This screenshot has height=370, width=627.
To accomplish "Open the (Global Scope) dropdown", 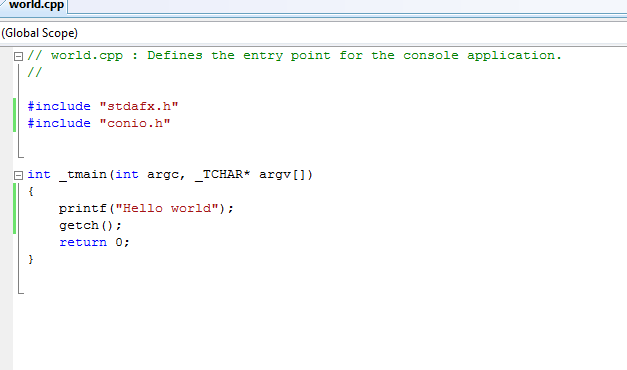I will click(x=314, y=33).
